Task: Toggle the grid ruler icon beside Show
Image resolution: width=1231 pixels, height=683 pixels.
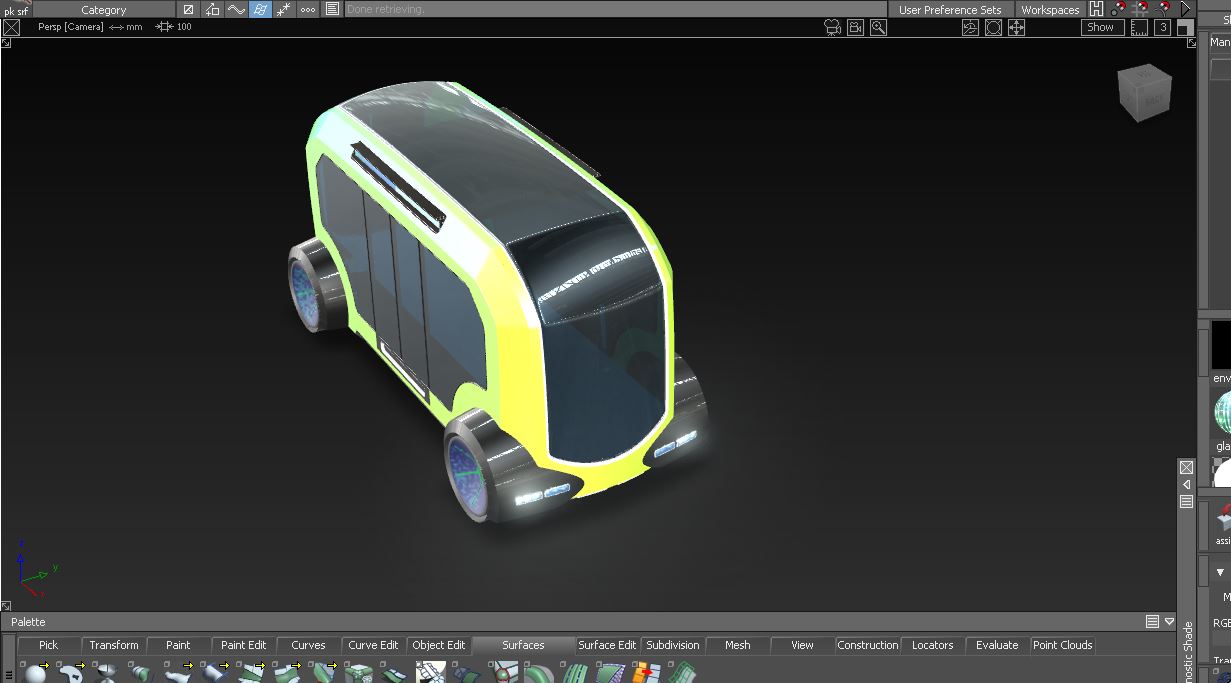Action: click(x=1139, y=28)
